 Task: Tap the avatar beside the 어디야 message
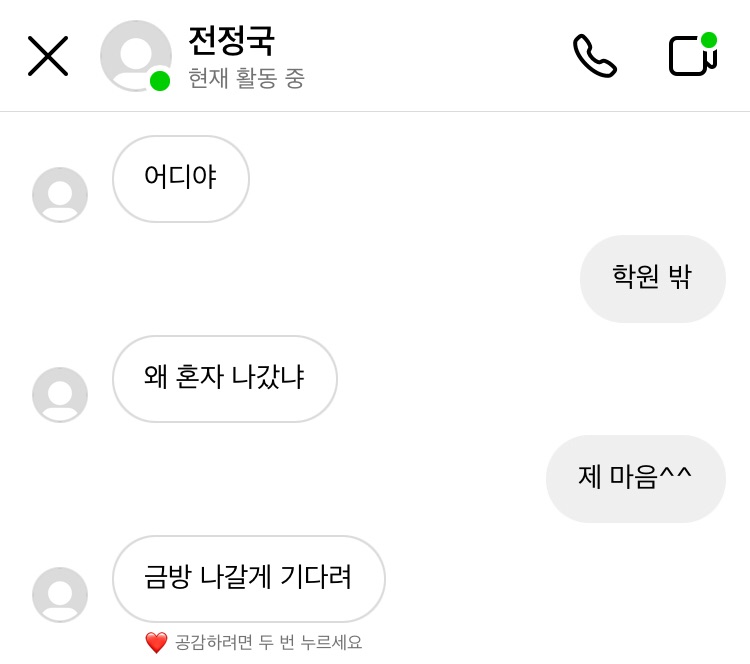pos(60,194)
